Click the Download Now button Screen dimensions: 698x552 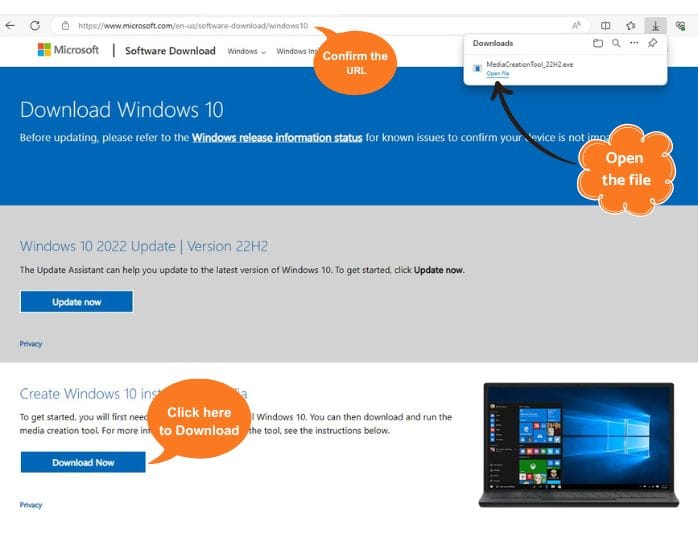coord(83,462)
